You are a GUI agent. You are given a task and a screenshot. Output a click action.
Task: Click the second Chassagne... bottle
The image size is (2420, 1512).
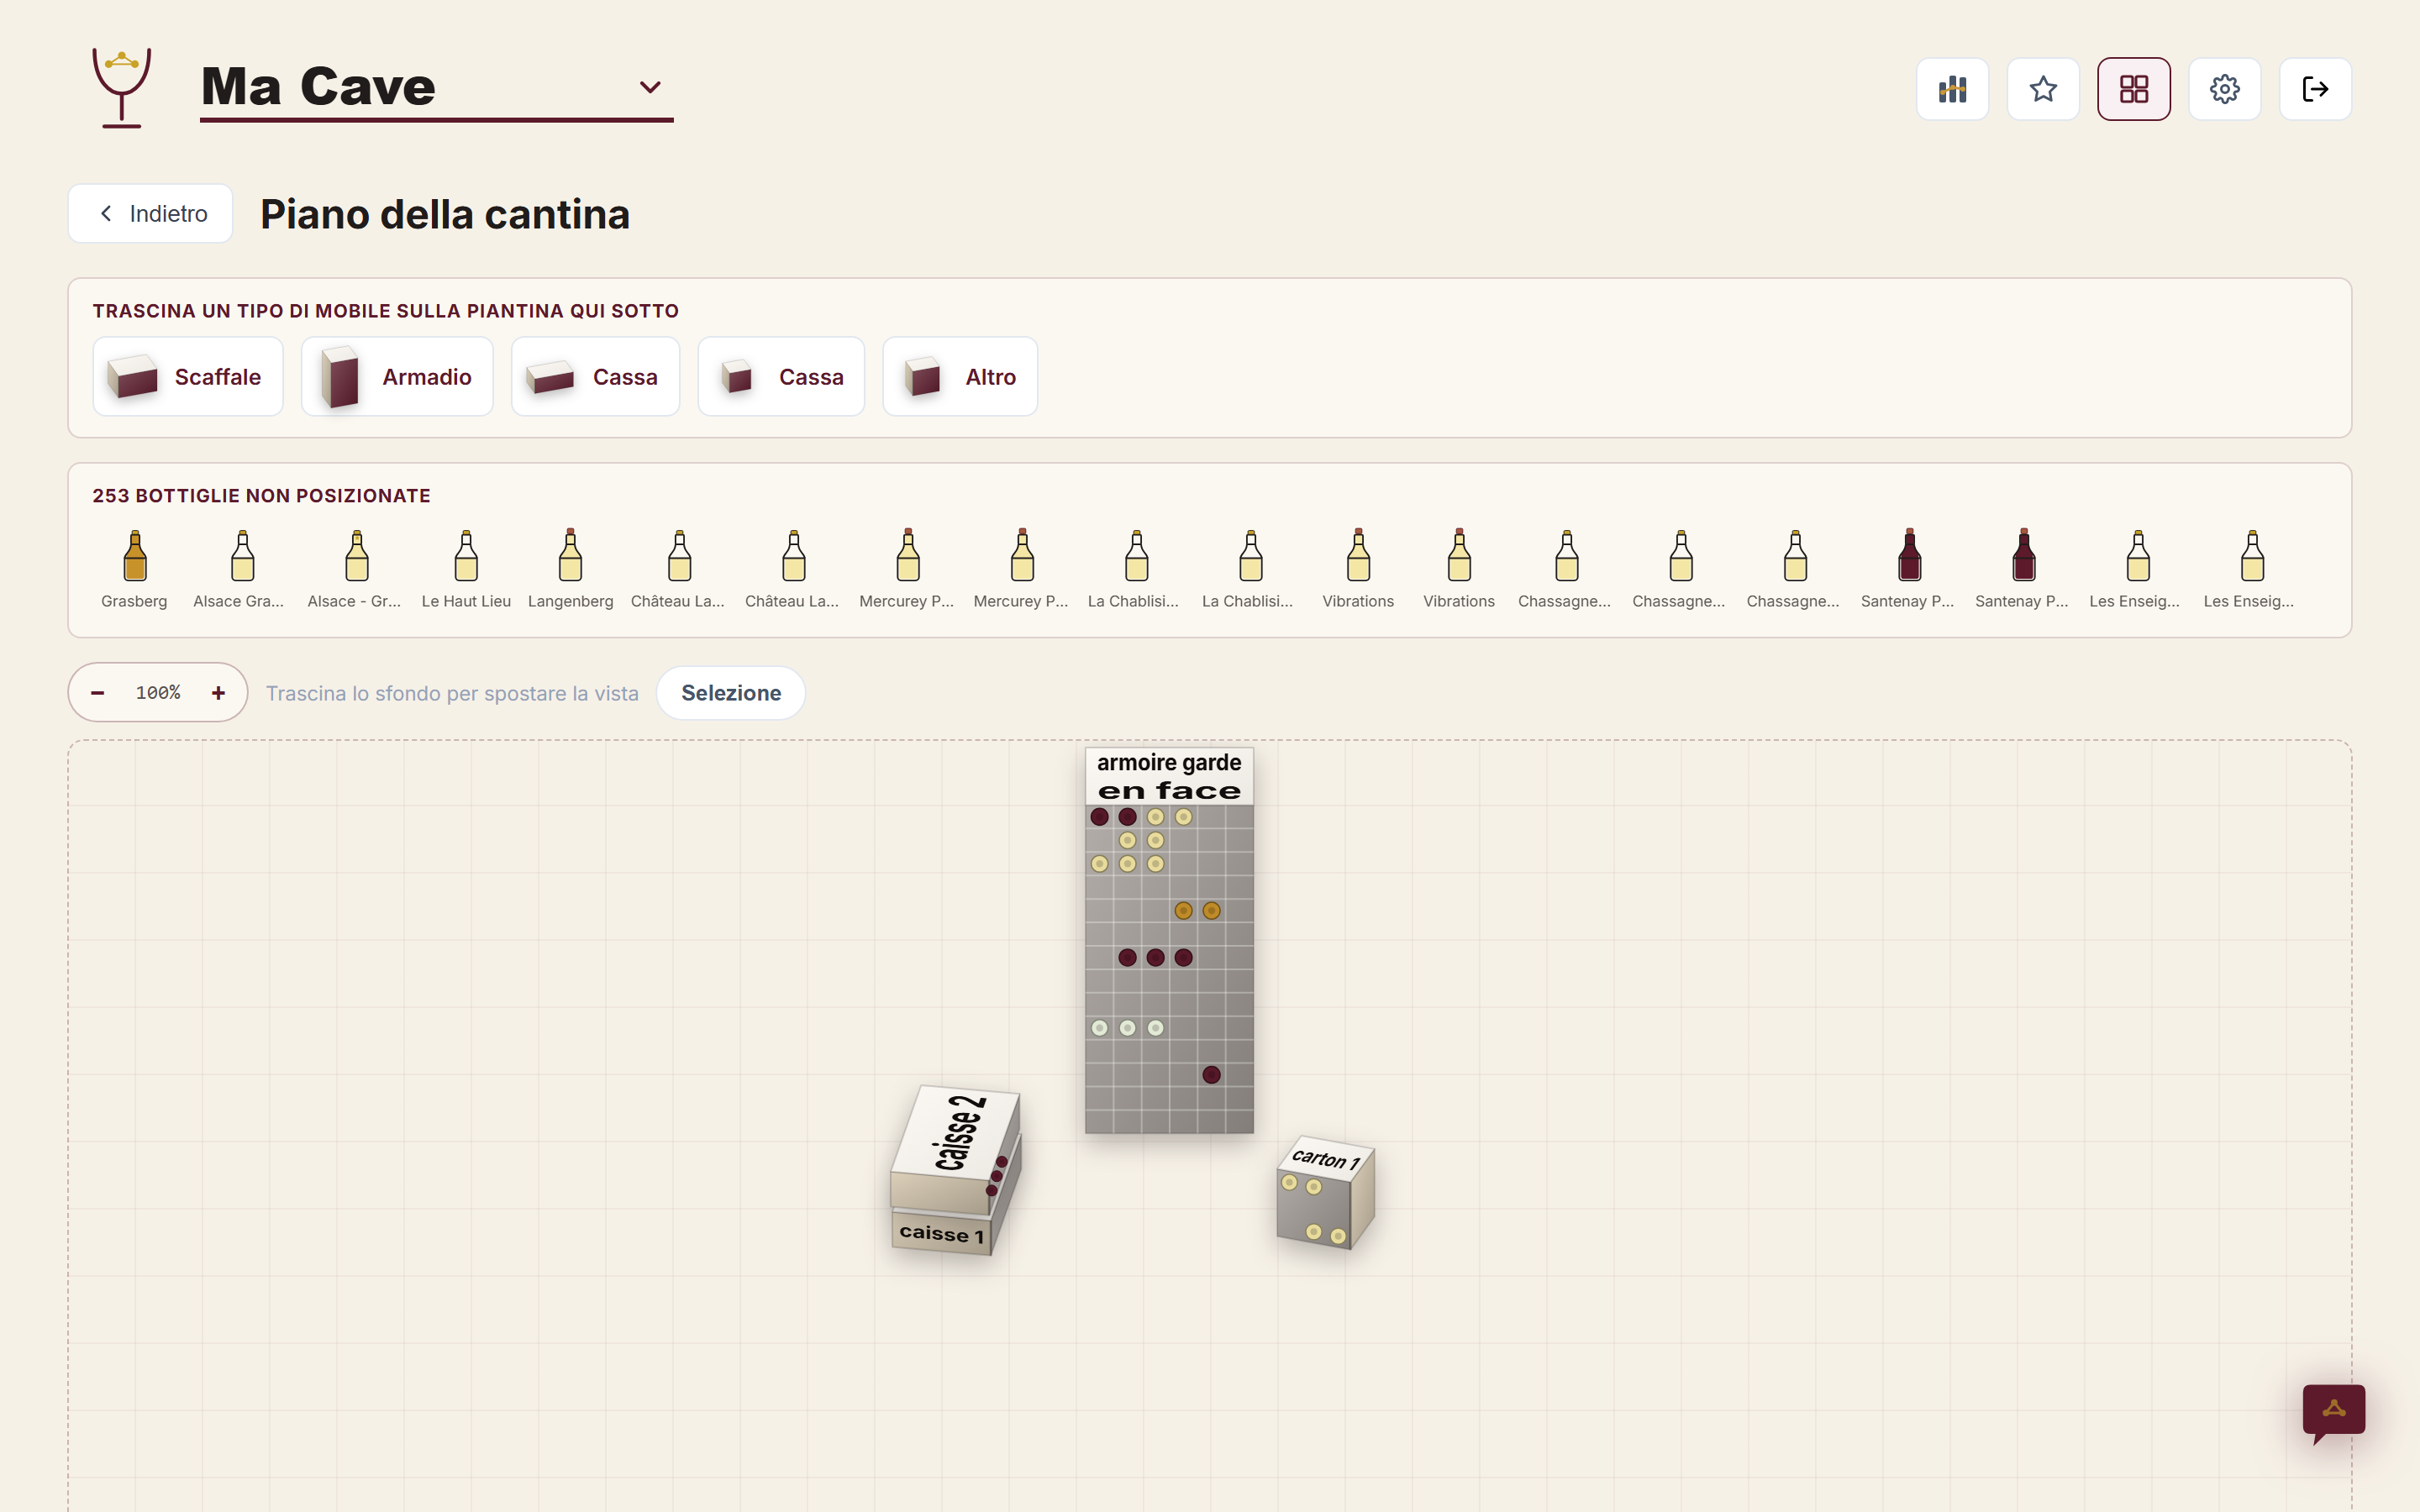(x=1680, y=568)
